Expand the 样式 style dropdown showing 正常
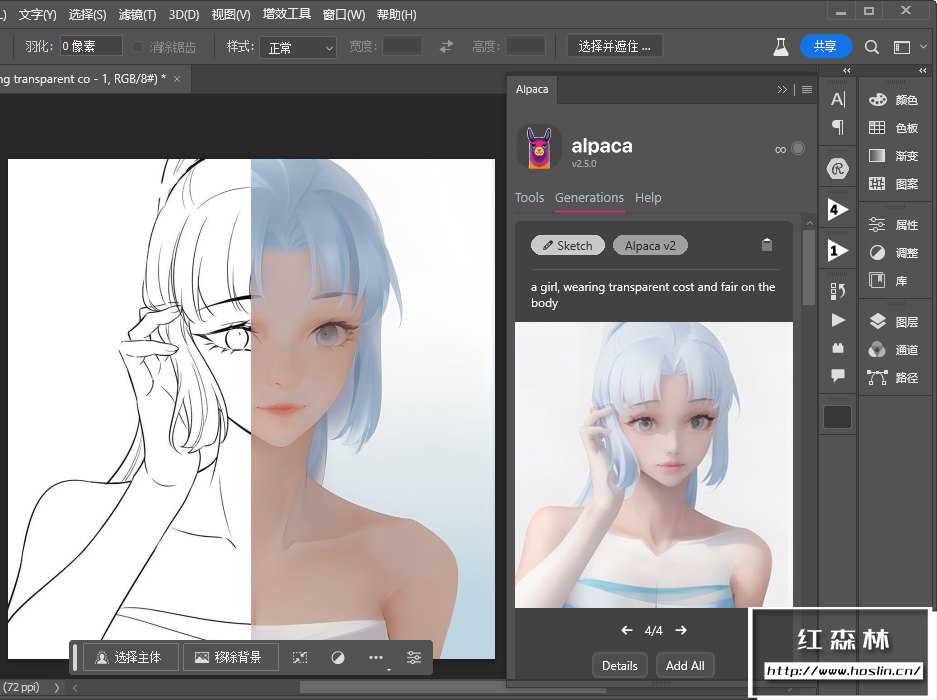 (x=298, y=47)
